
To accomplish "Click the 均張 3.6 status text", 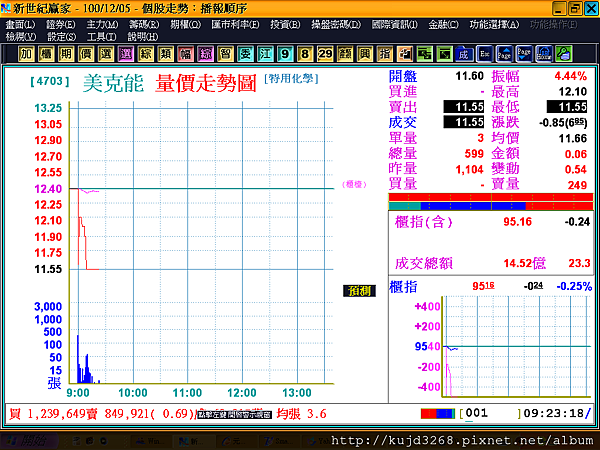I will coord(302,414).
